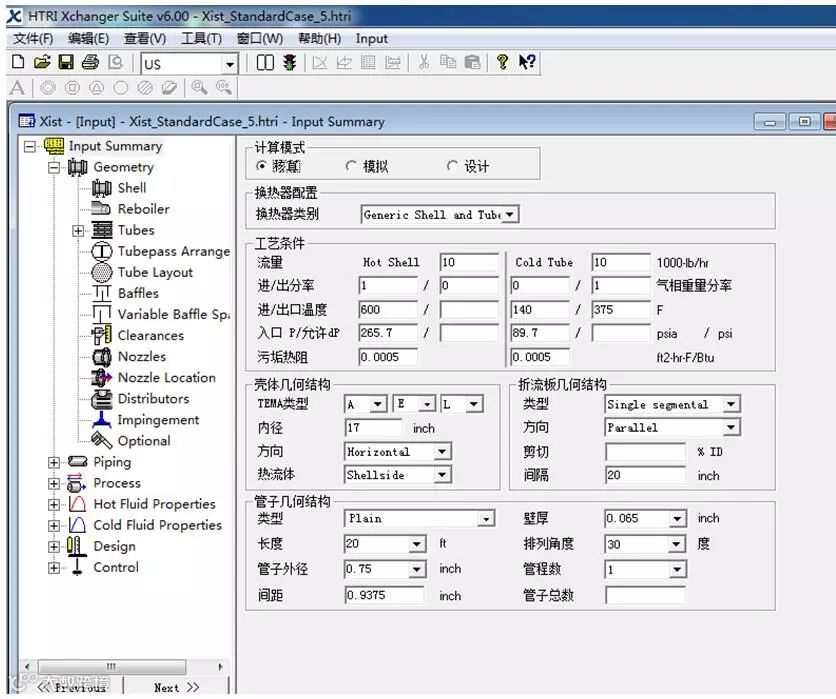Image resolution: width=836 pixels, height=699 pixels.
Task: Click the text annotation A icon
Action: point(17,87)
